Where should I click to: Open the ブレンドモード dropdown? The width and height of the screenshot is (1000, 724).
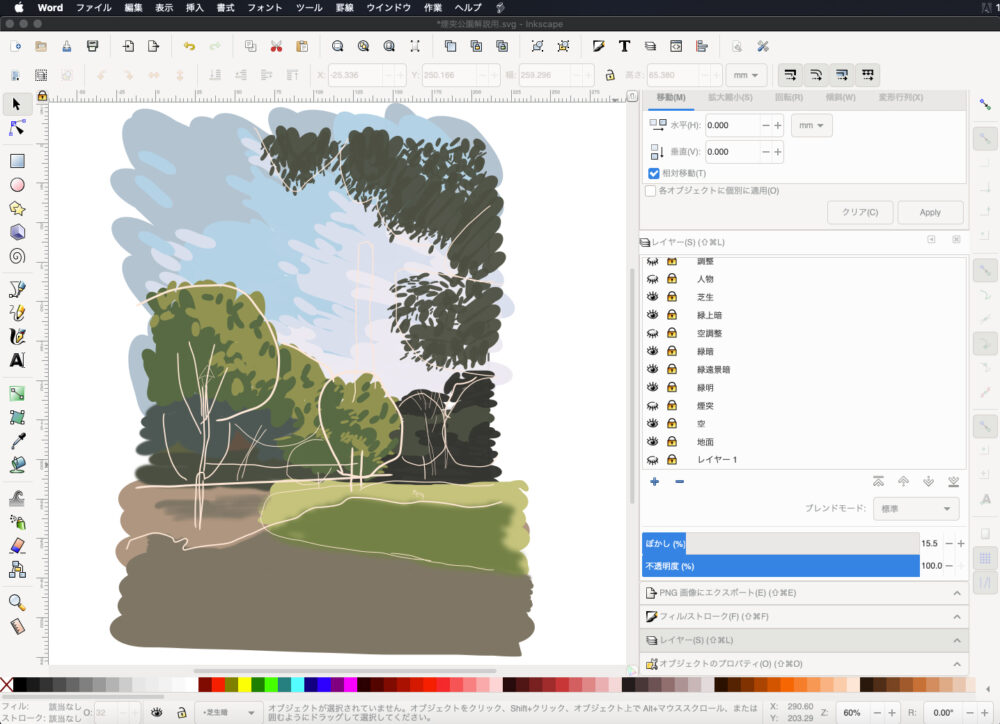tap(915, 509)
